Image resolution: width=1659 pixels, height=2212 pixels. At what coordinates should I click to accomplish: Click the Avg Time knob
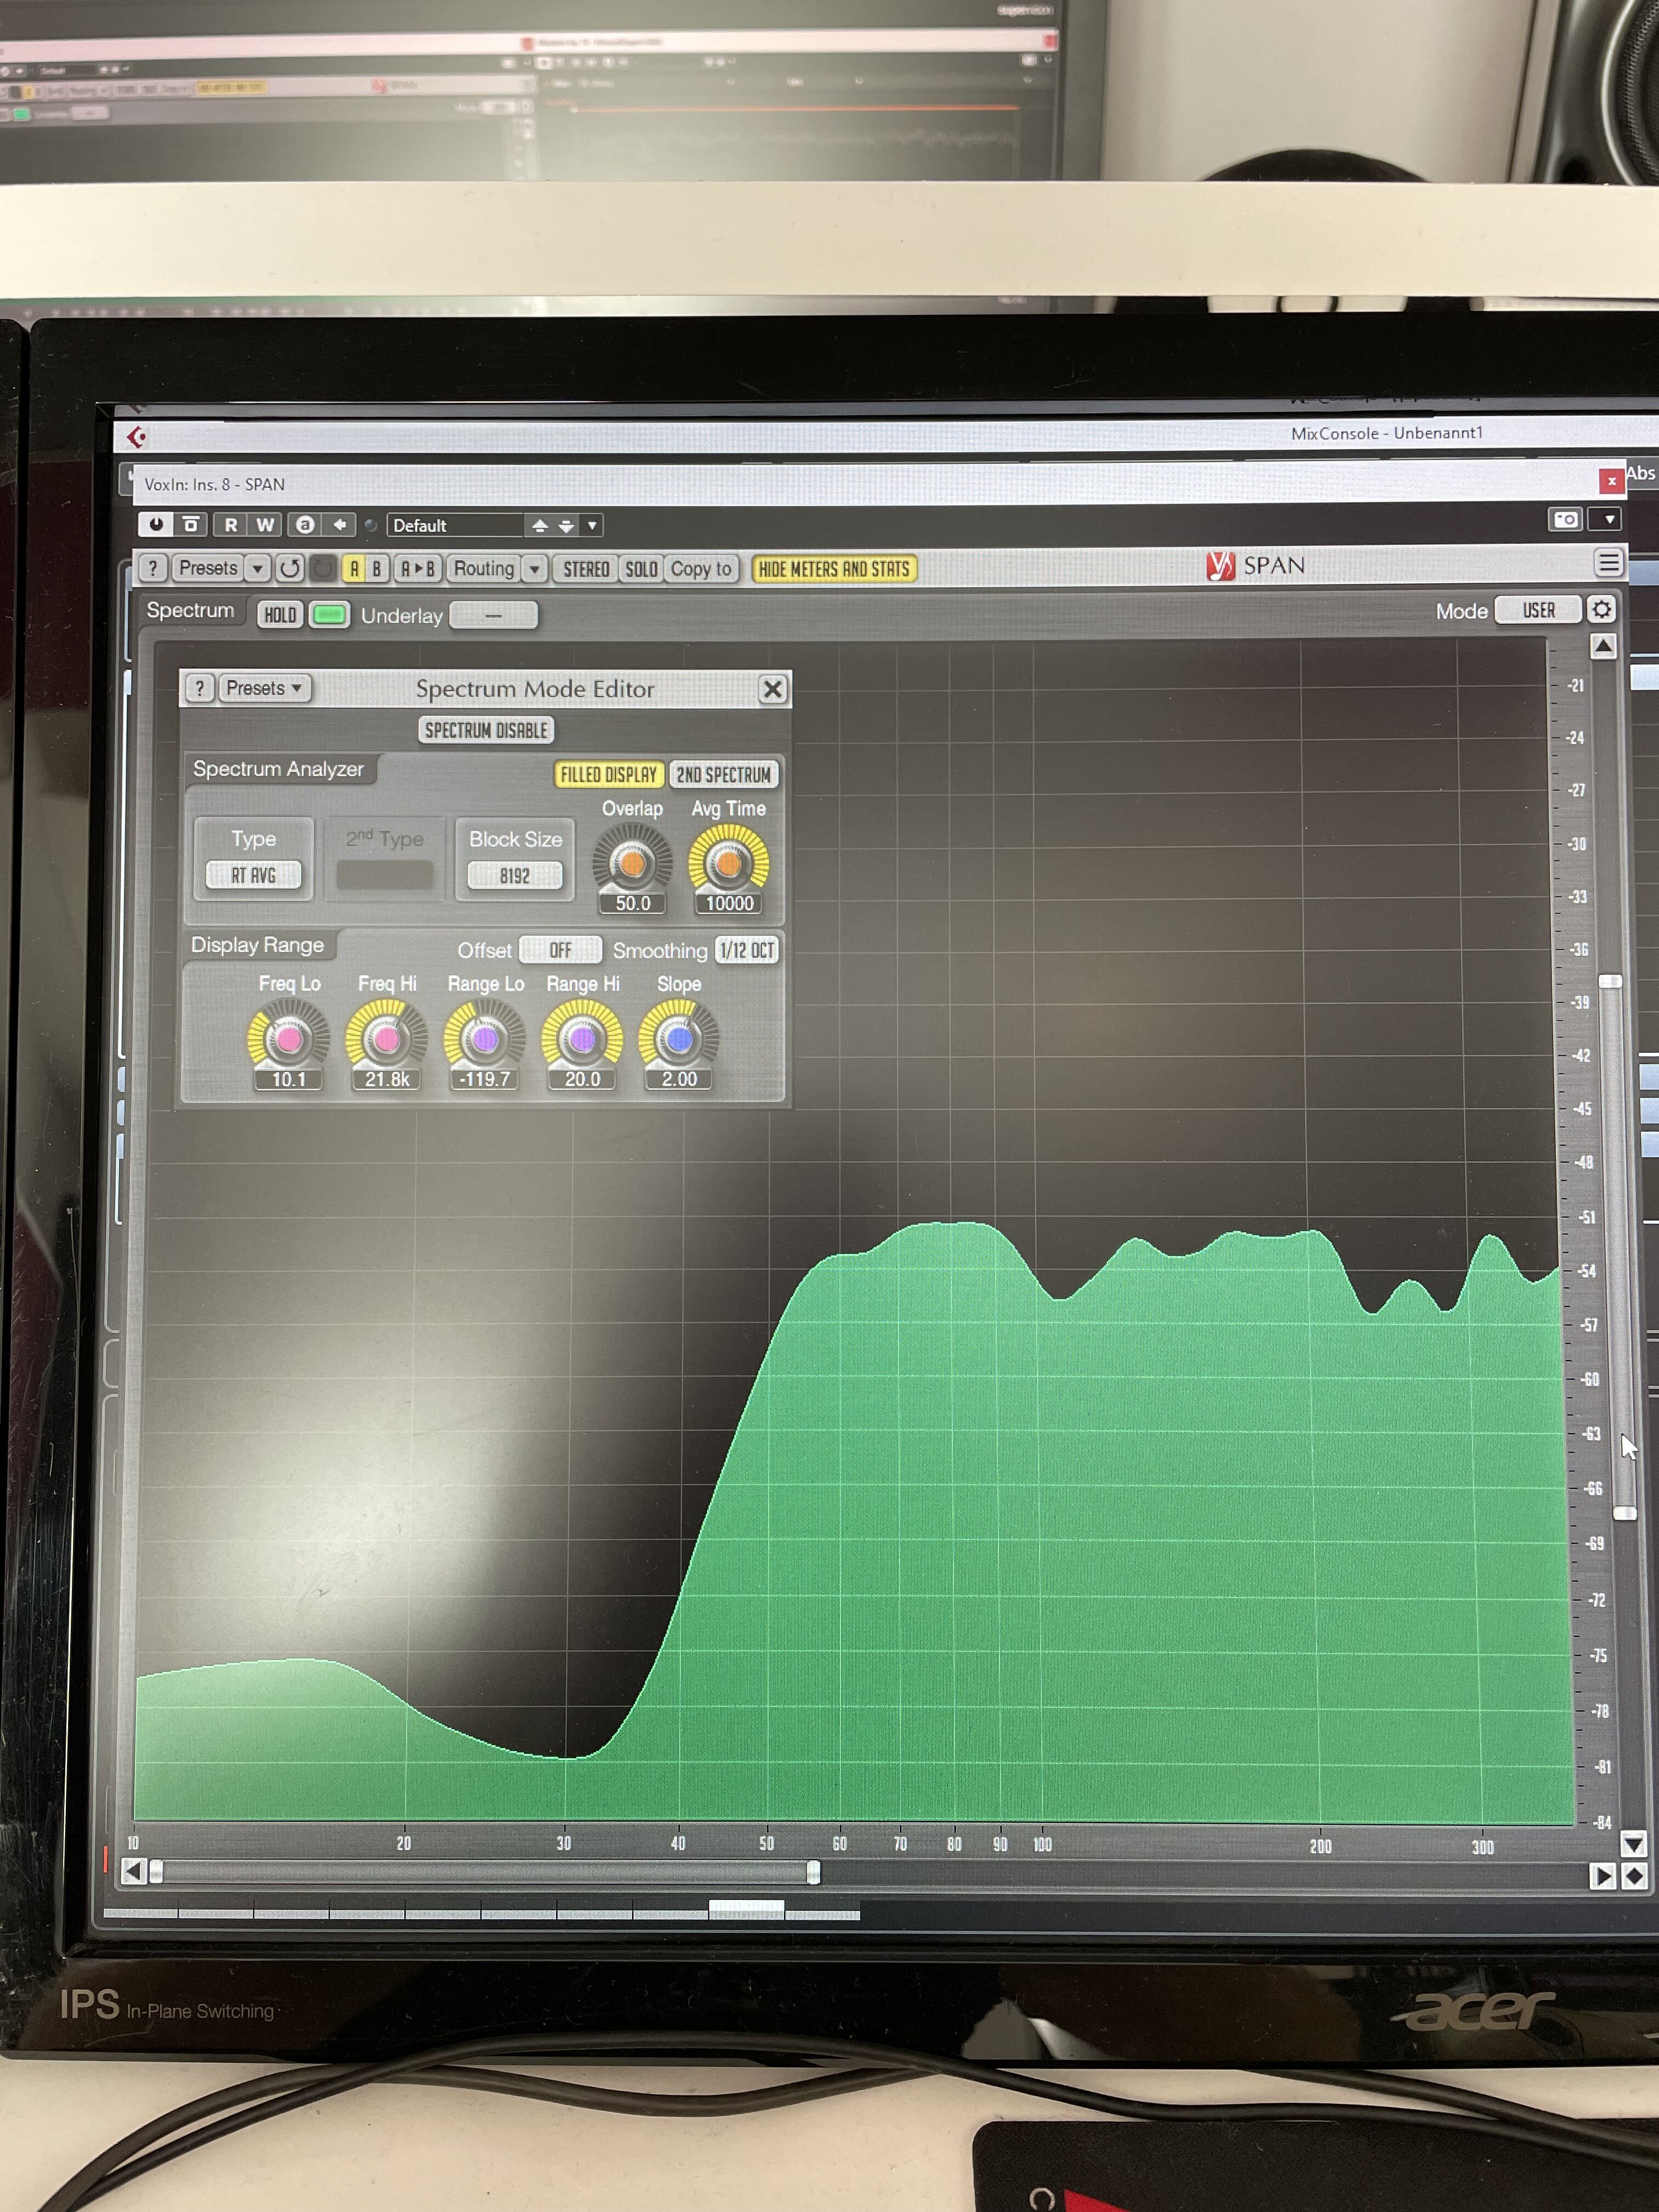[728, 864]
